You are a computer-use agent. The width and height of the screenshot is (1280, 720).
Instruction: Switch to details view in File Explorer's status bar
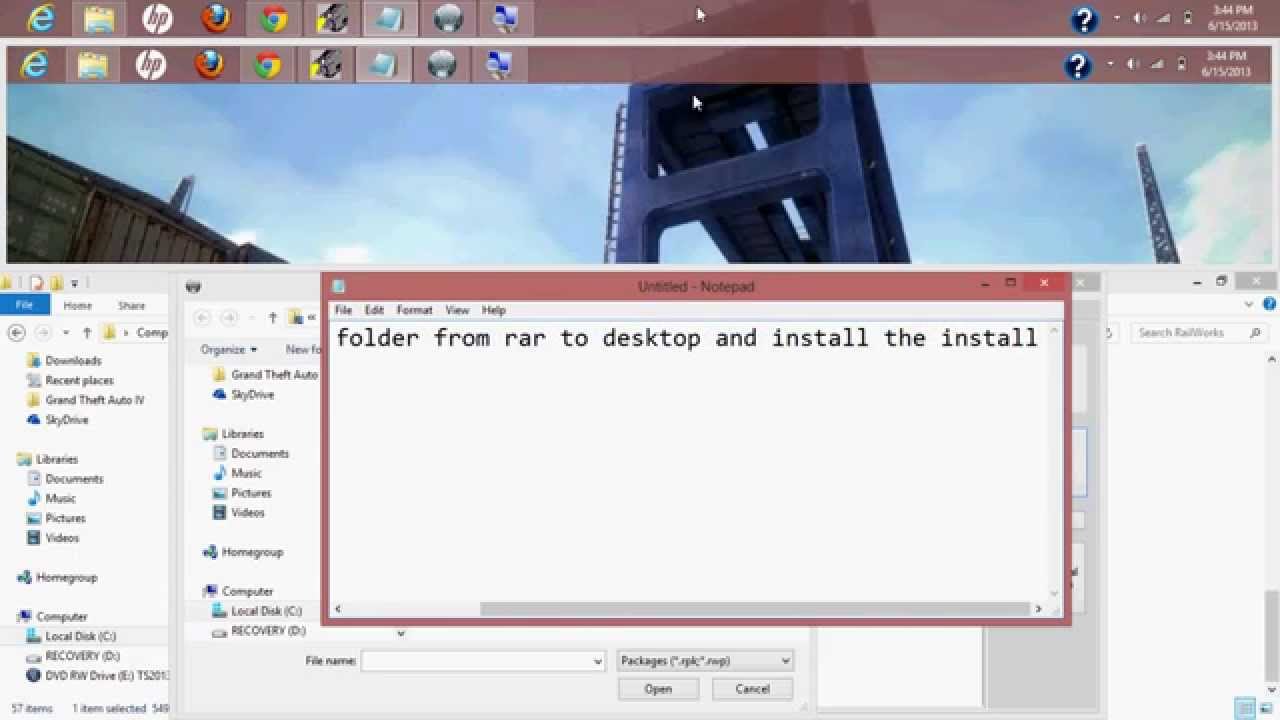click(x=1243, y=708)
